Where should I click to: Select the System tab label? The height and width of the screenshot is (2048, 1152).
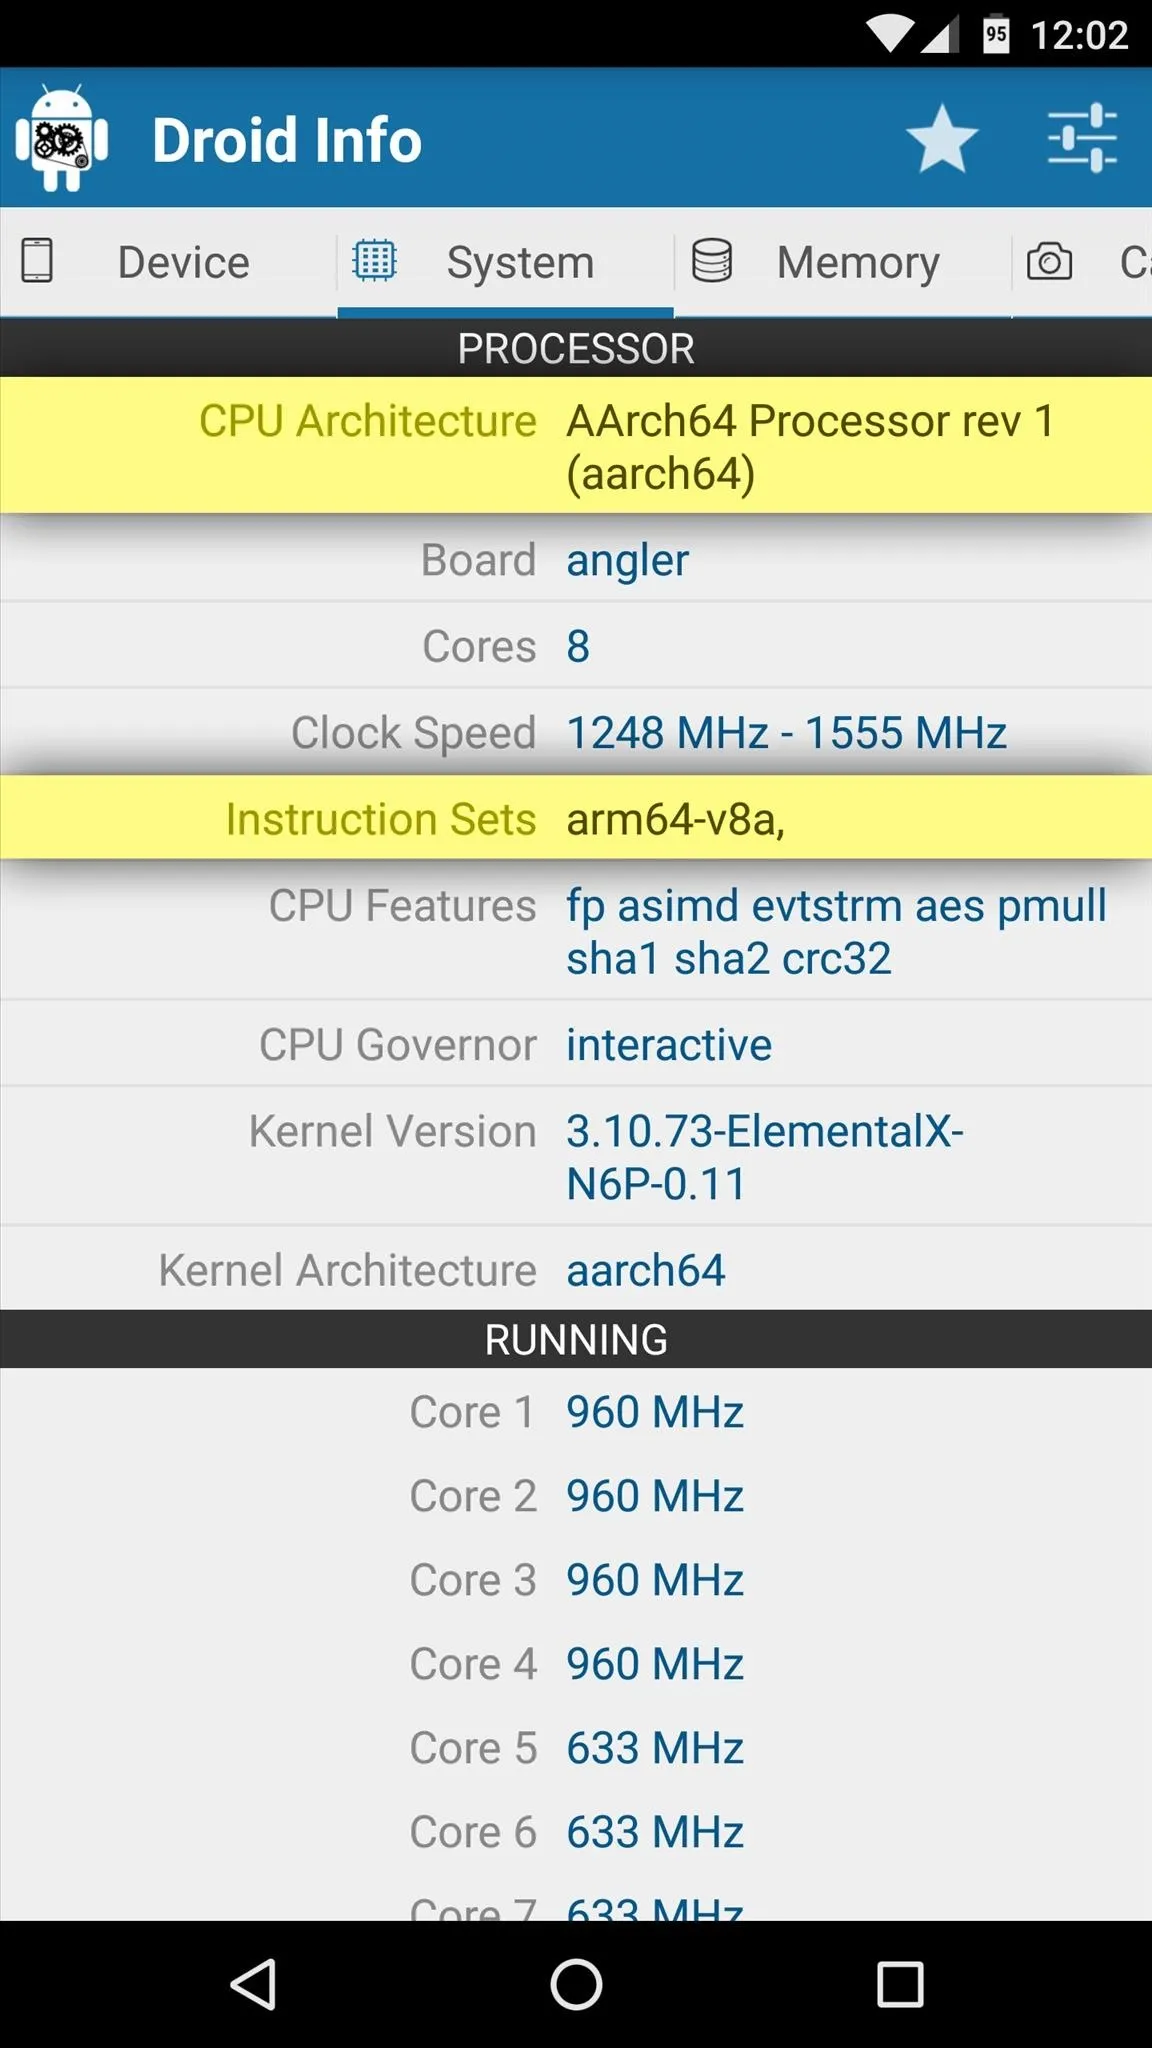520,263
